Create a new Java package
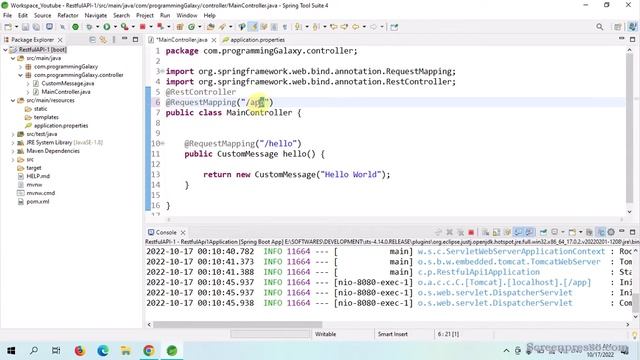 [x=180, y=27]
